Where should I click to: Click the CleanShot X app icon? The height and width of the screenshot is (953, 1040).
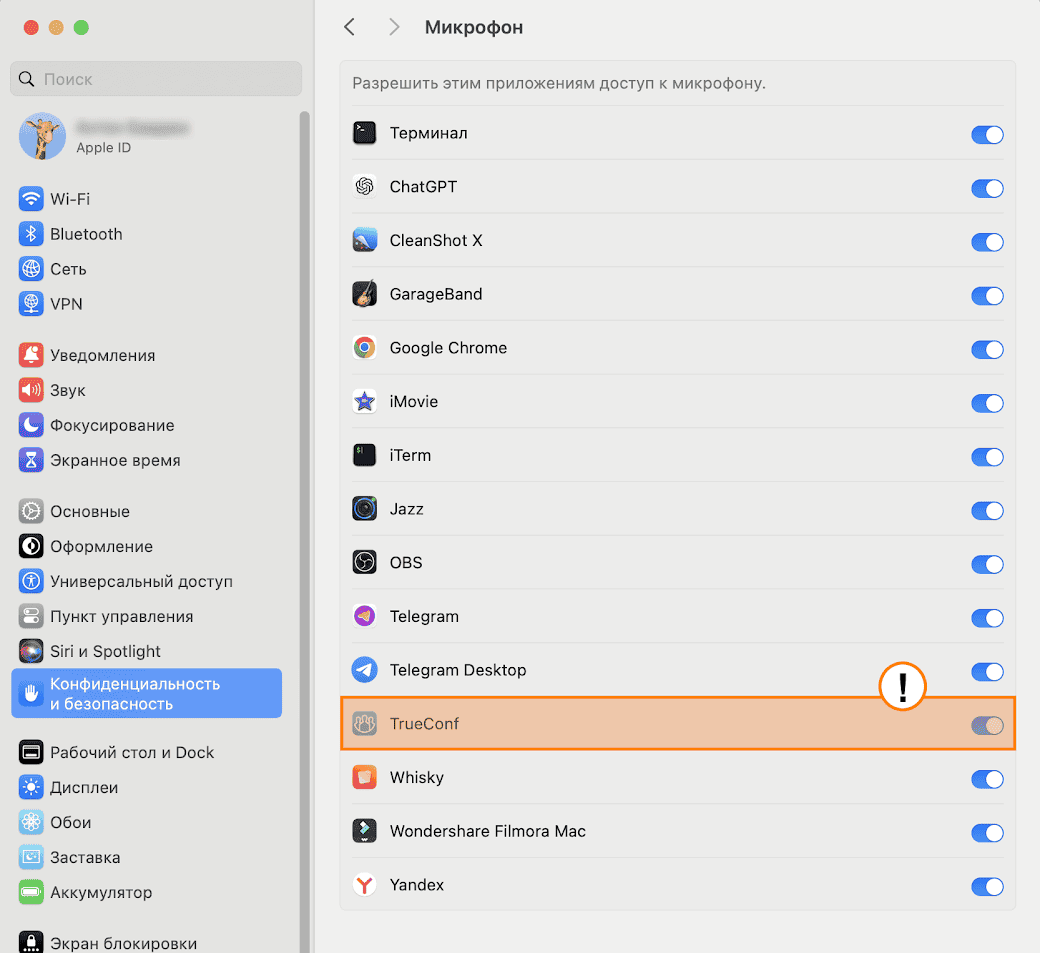[364, 241]
